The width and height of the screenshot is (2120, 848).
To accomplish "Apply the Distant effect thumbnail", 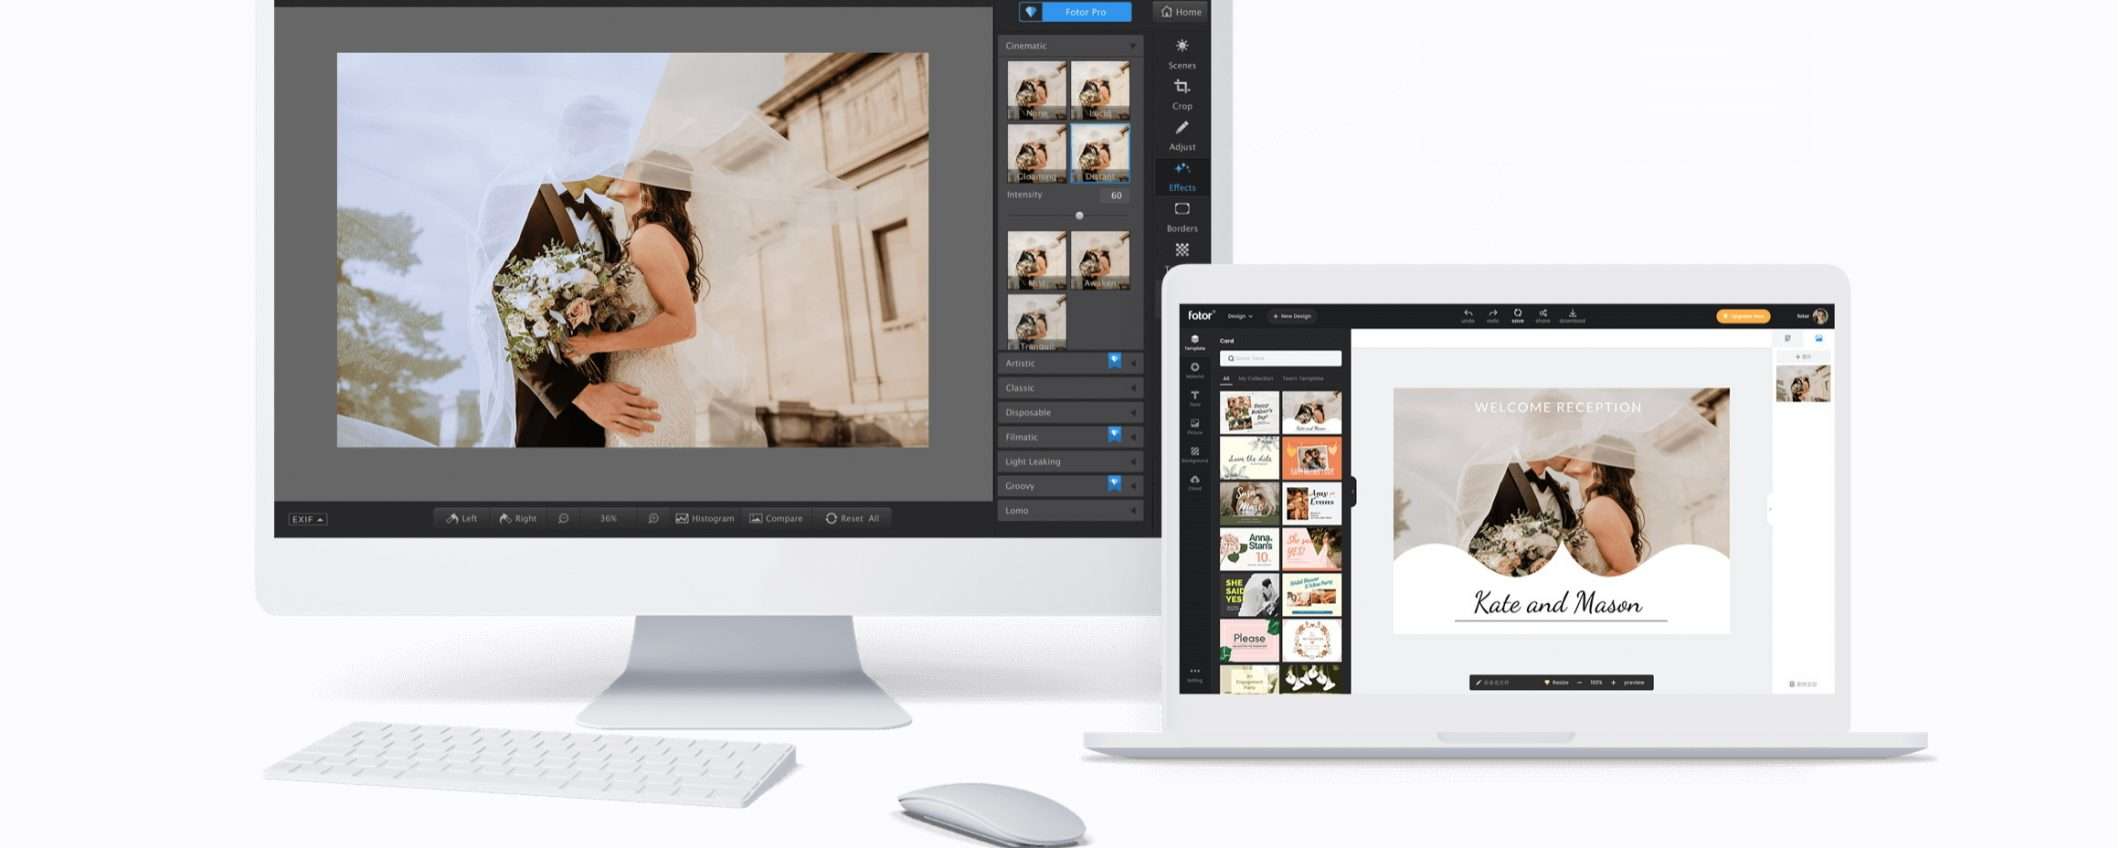I will (1100, 153).
